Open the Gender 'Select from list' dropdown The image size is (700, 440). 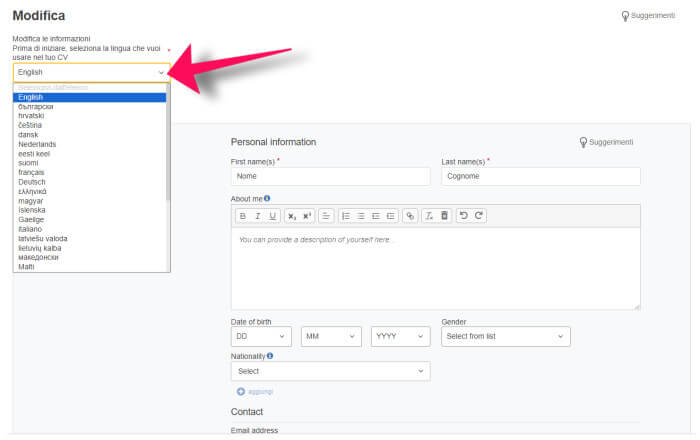tap(505, 337)
